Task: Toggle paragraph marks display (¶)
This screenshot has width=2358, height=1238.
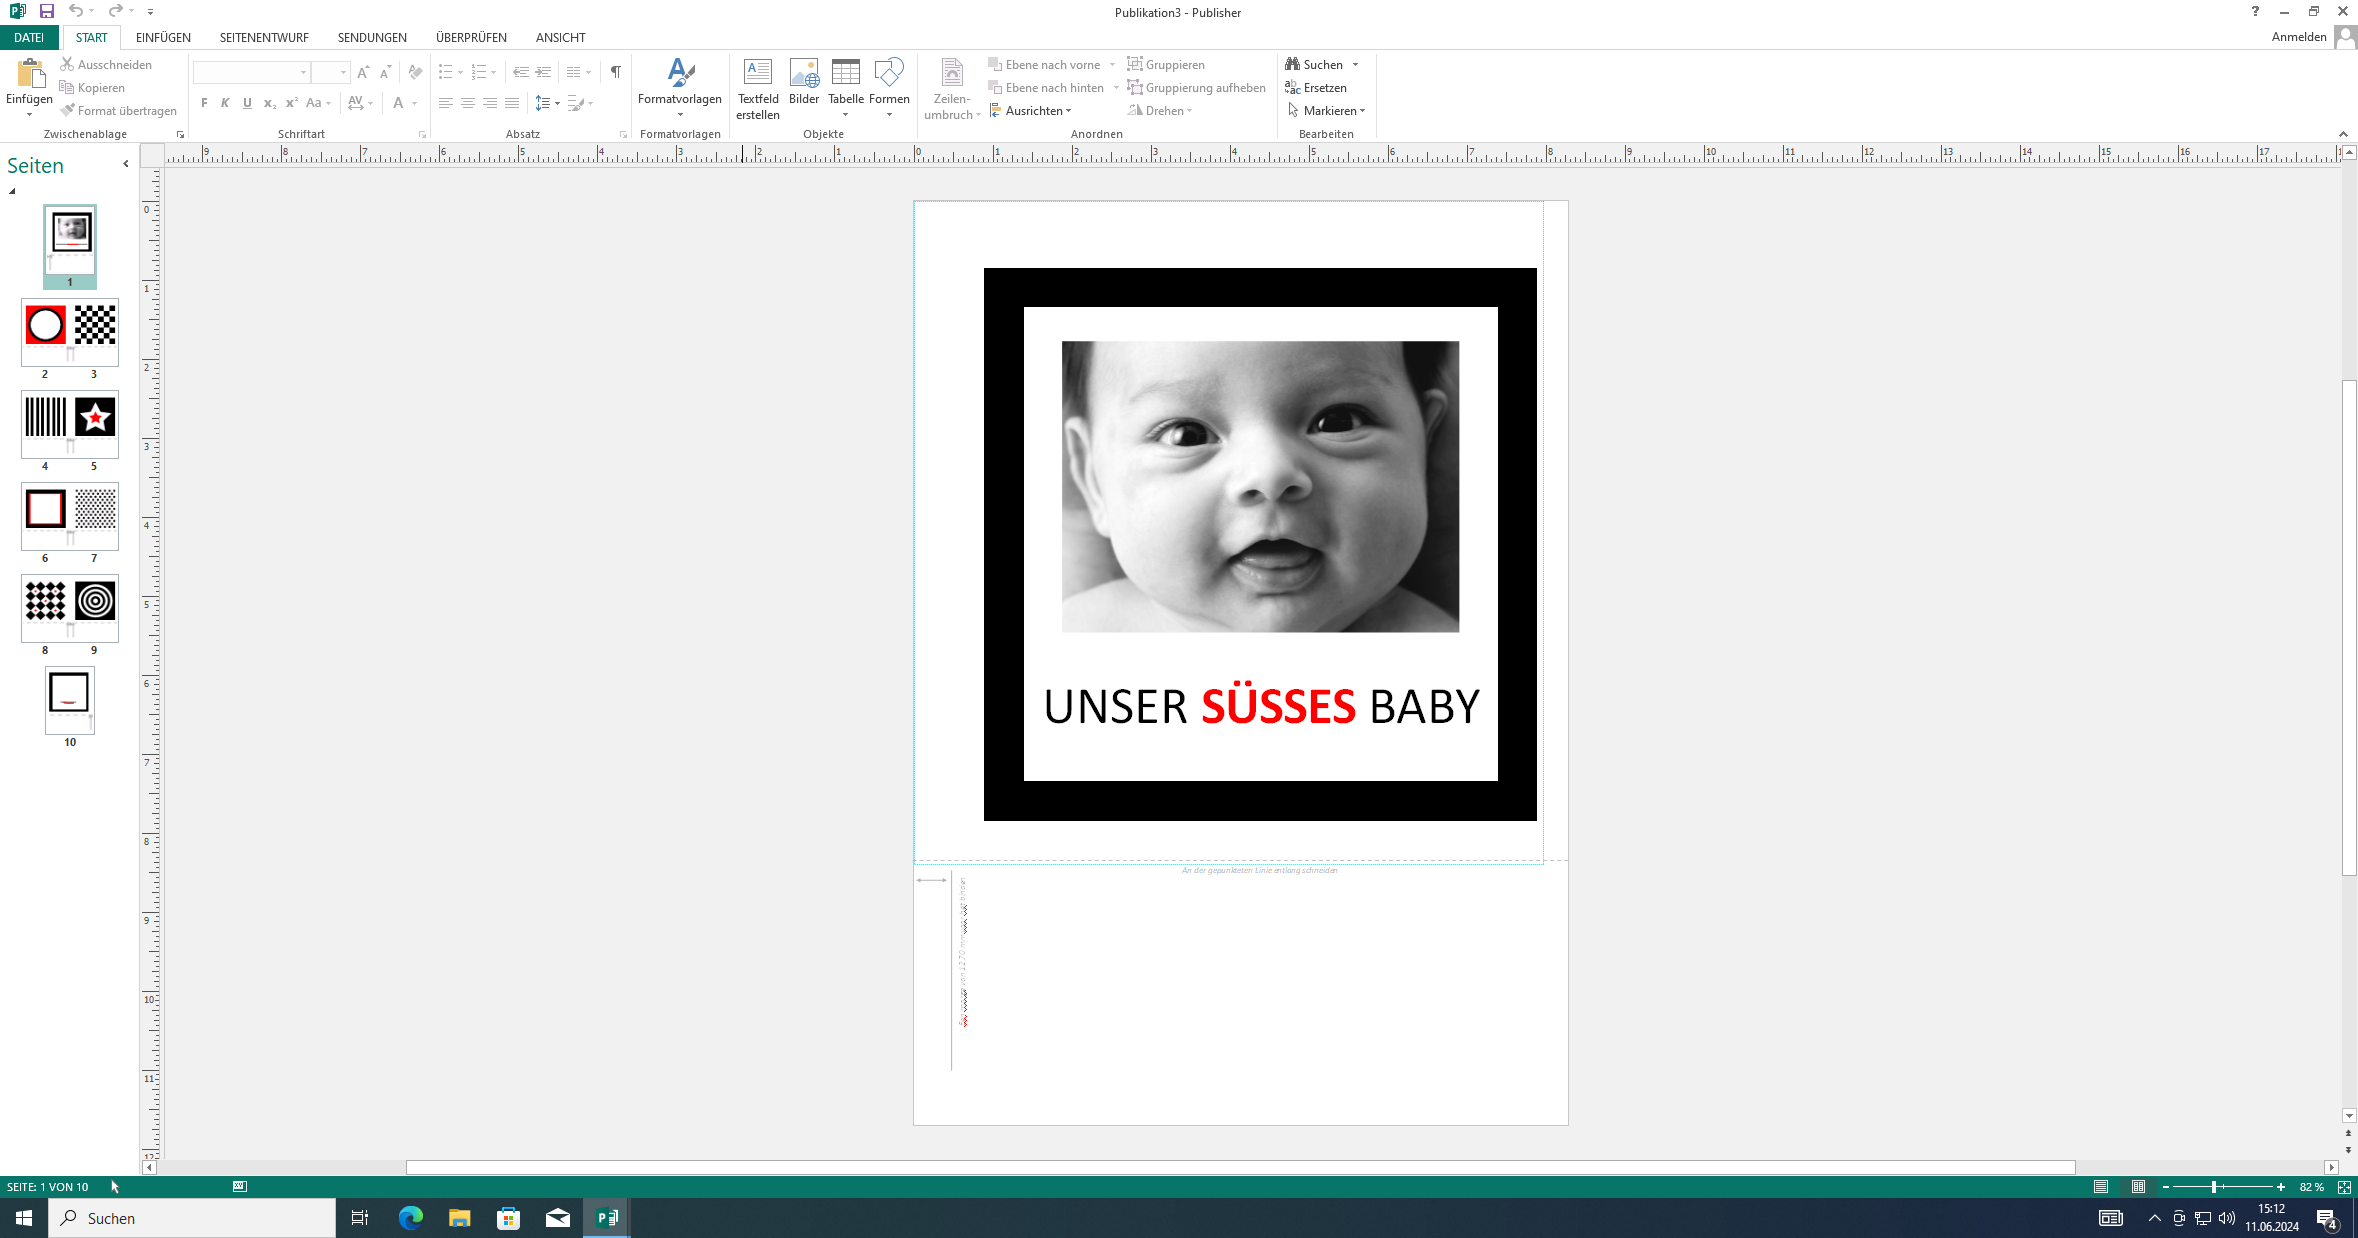Action: click(x=615, y=72)
